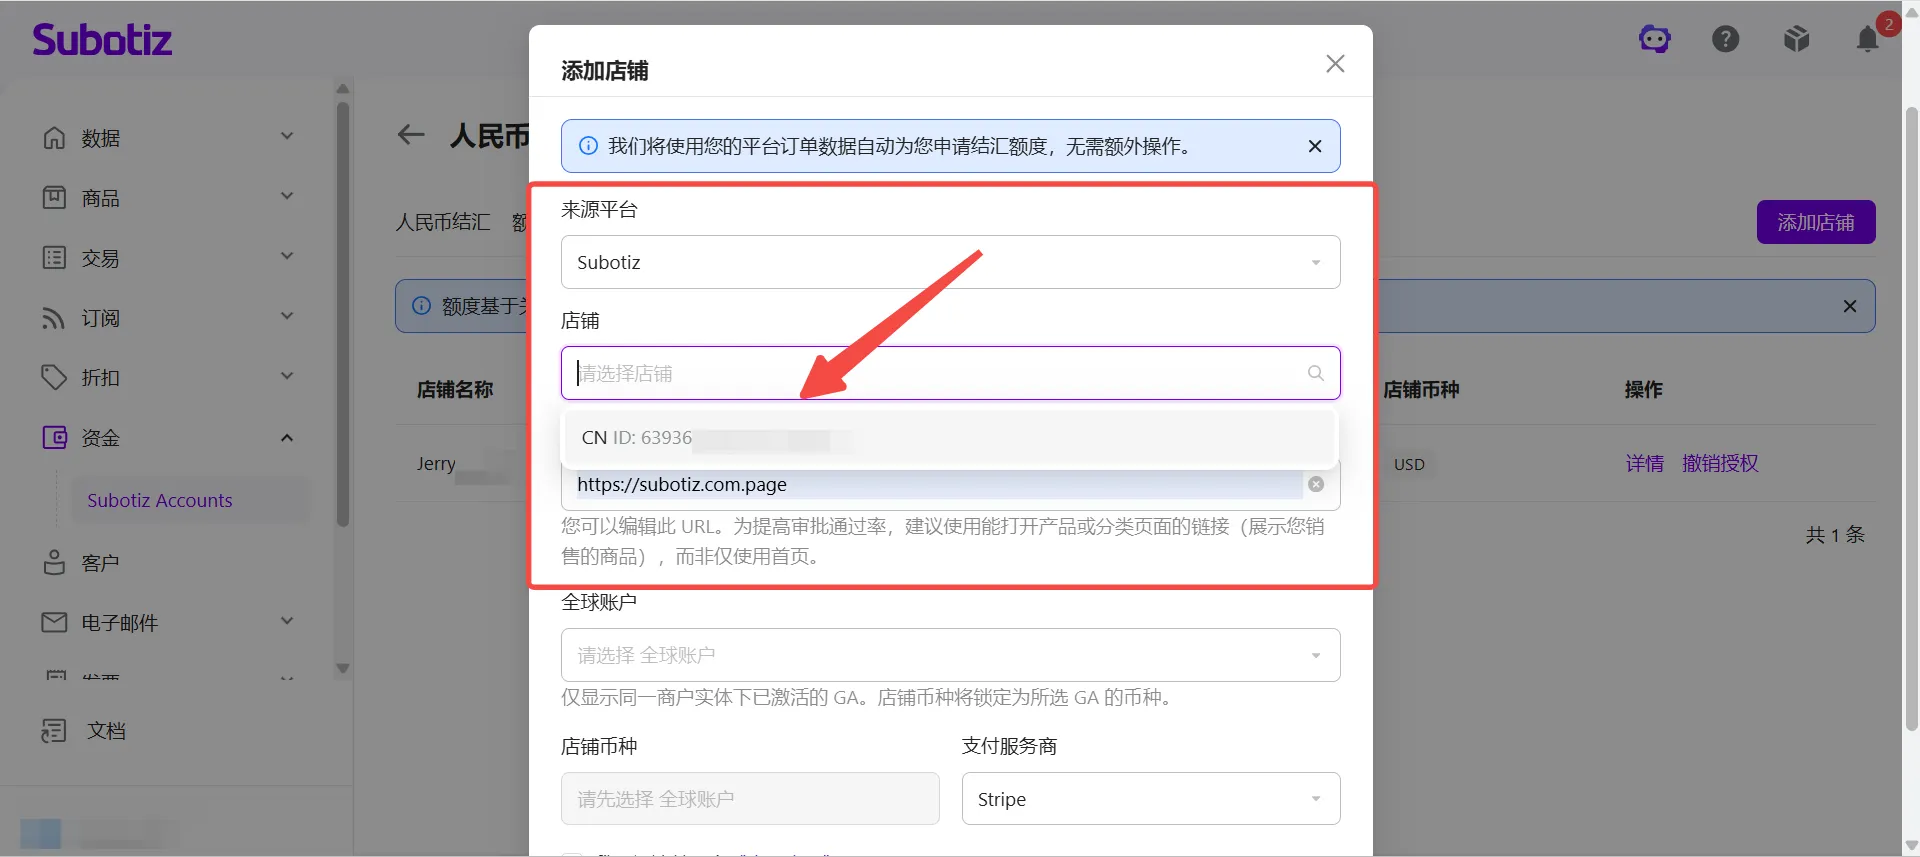Viewport: 1920px width, 857px height.
Task: Click the 交易 list icon in sidebar
Action: (x=54, y=258)
